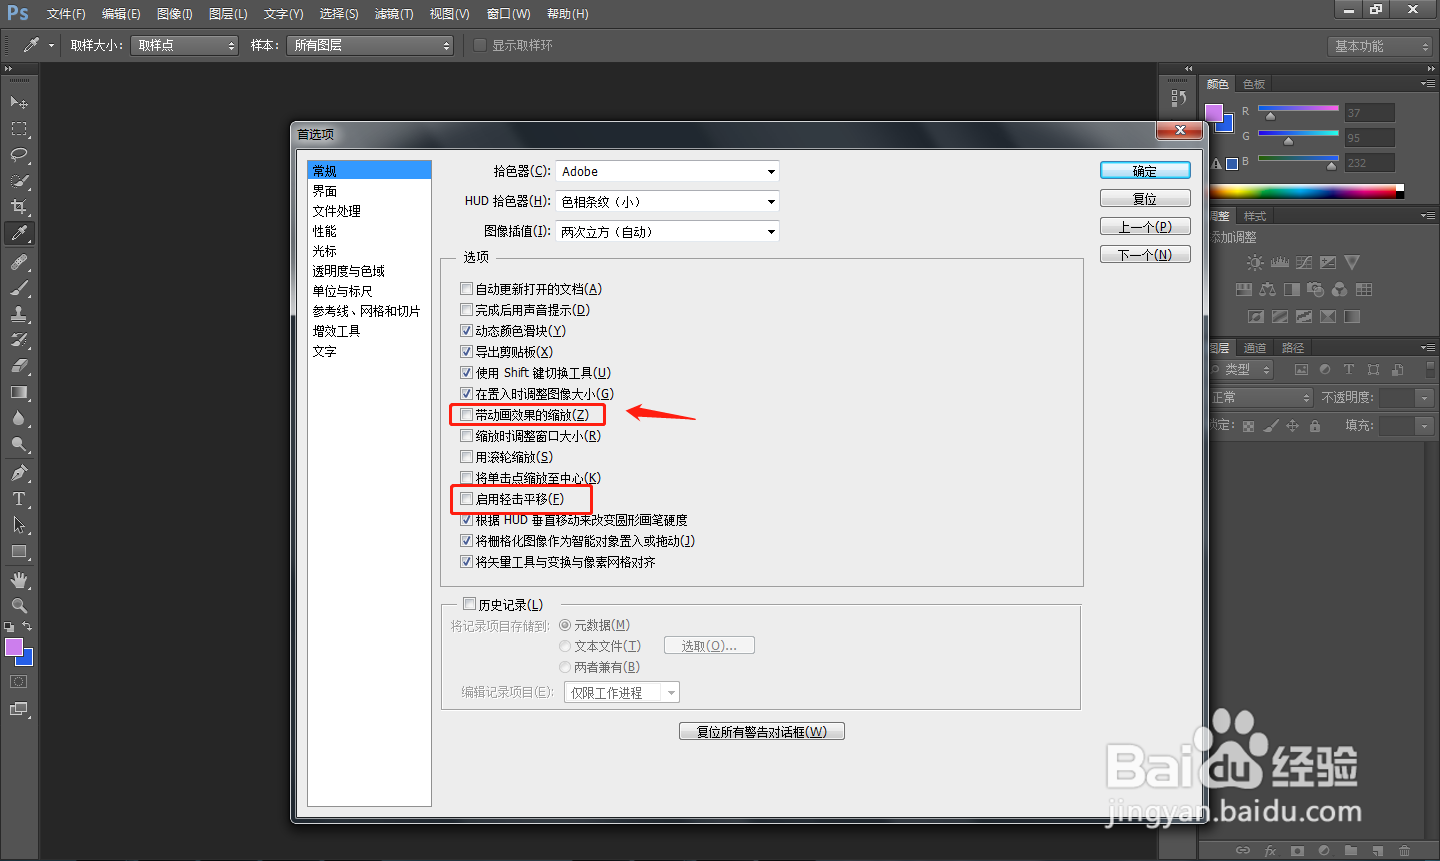Uncheck 导出剪贴板 option

tap(466, 352)
